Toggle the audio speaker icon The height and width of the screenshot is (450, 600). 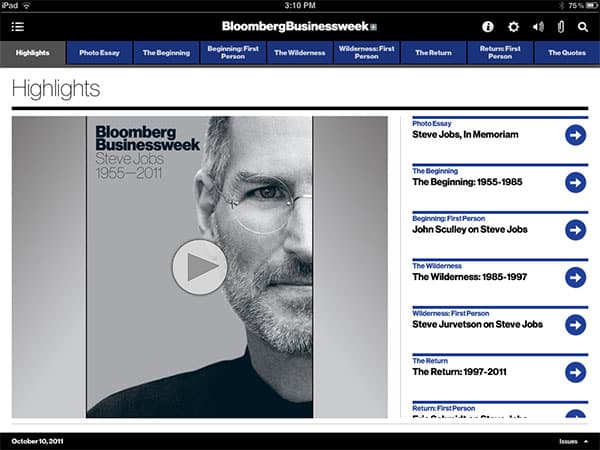click(x=538, y=27)
